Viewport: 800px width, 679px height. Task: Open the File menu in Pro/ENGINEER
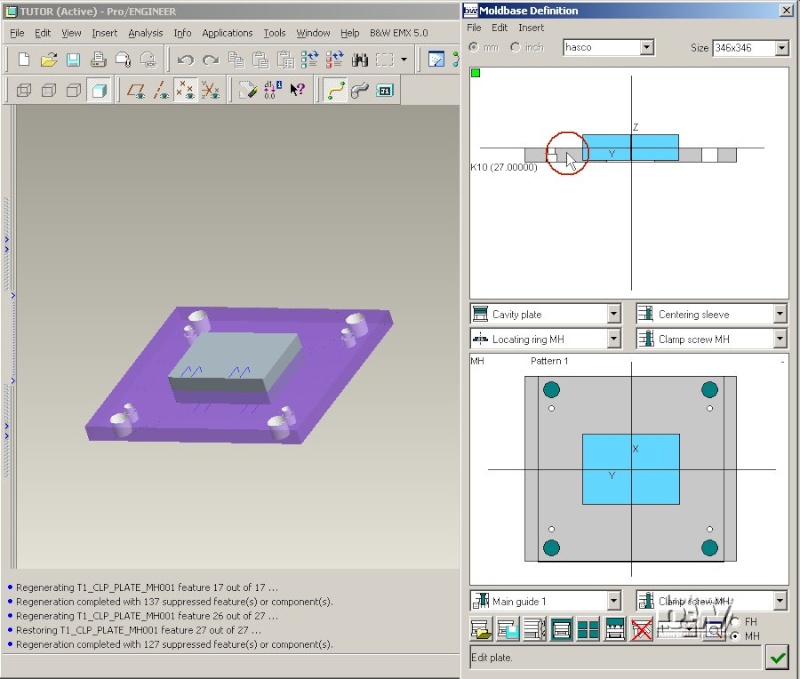pyautogui.click(x=17, y=33)
